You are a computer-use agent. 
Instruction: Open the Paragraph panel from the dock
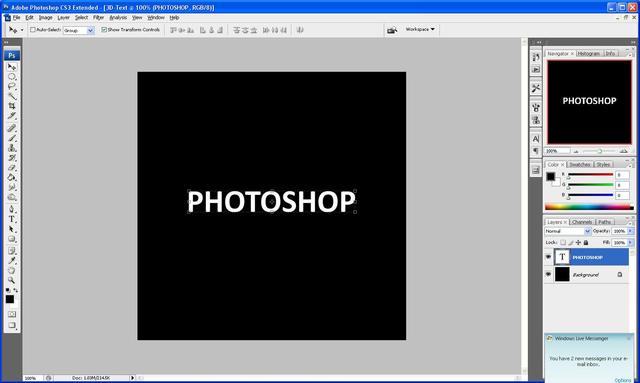pyautogui.click(x=536, y=151)
